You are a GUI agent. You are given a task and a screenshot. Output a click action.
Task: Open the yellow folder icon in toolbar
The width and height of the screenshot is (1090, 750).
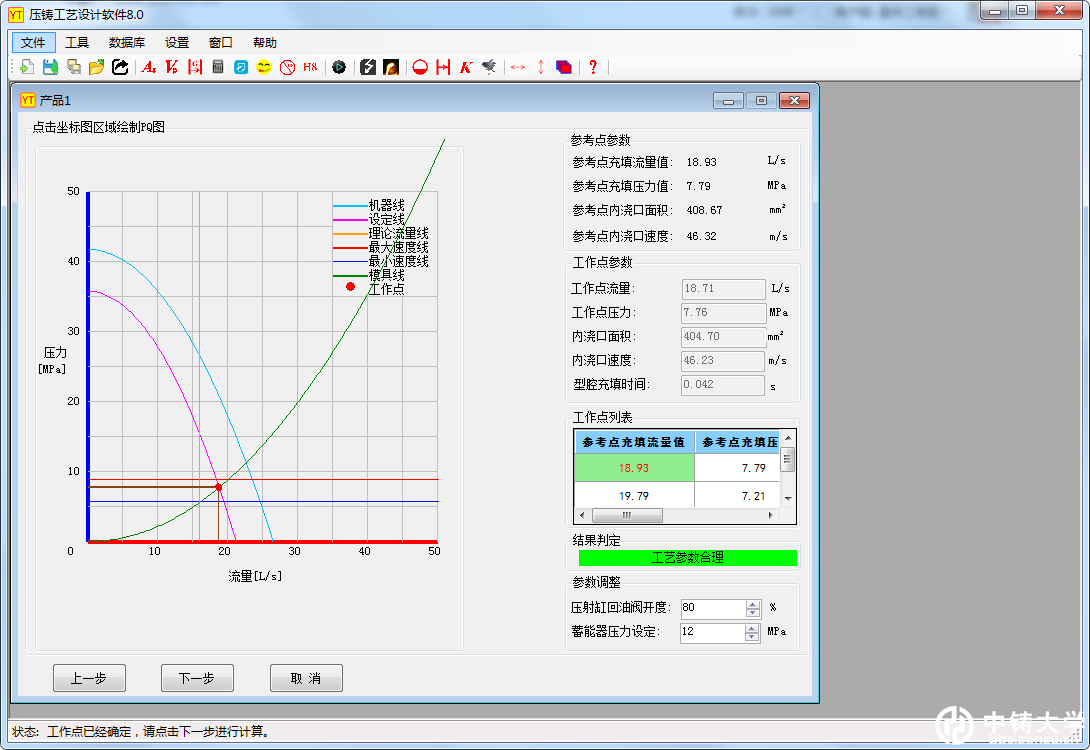pos(97,67)
